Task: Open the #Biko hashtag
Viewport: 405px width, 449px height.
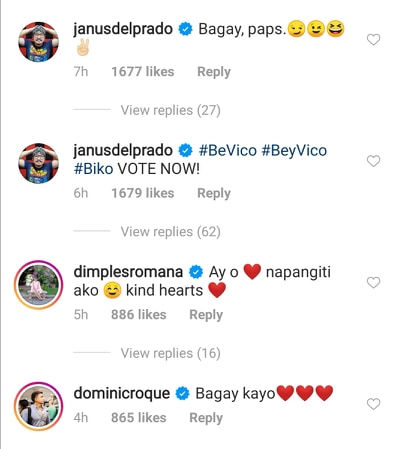Action: (93, 169)
